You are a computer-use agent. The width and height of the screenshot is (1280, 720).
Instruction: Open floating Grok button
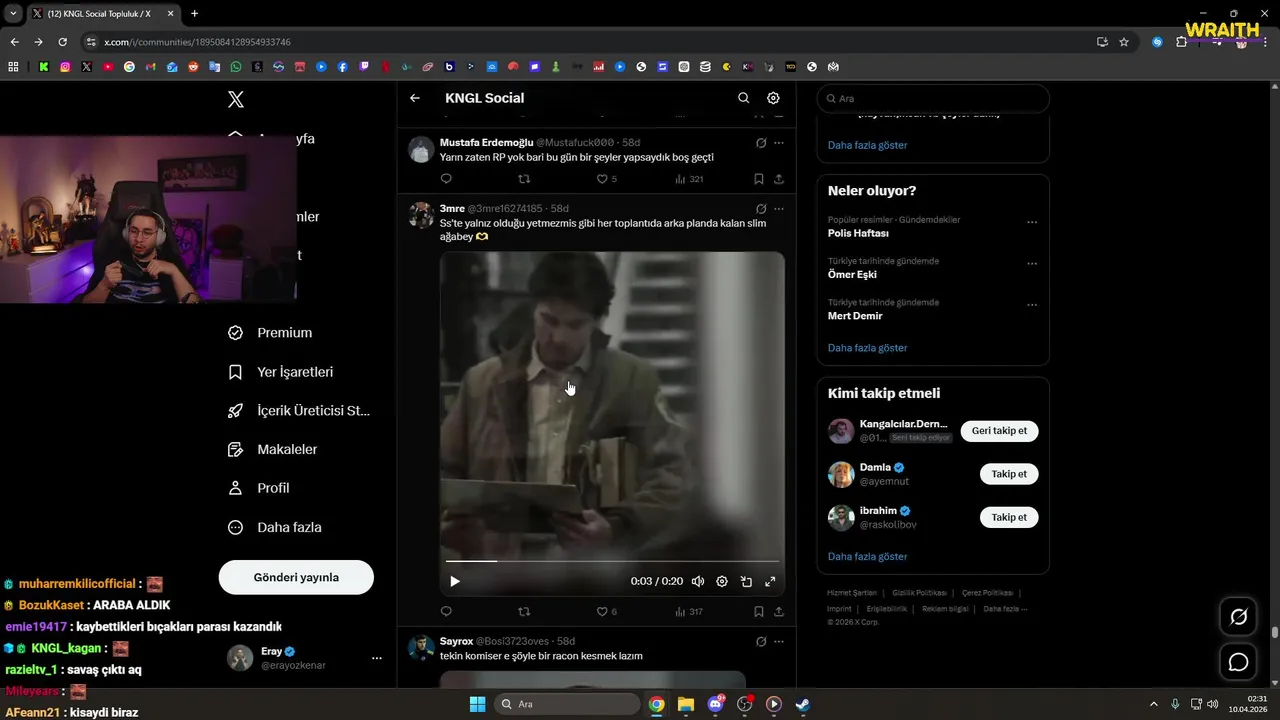[x=1238, y=617]
